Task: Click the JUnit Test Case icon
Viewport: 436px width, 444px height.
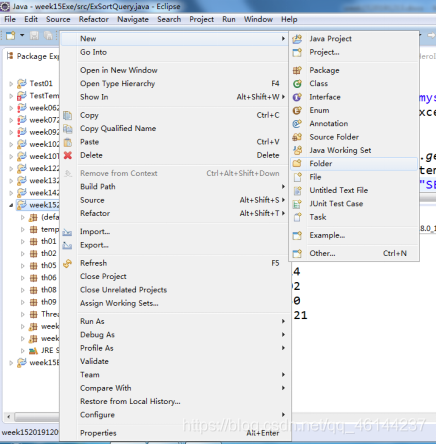Action: [297, 204]
